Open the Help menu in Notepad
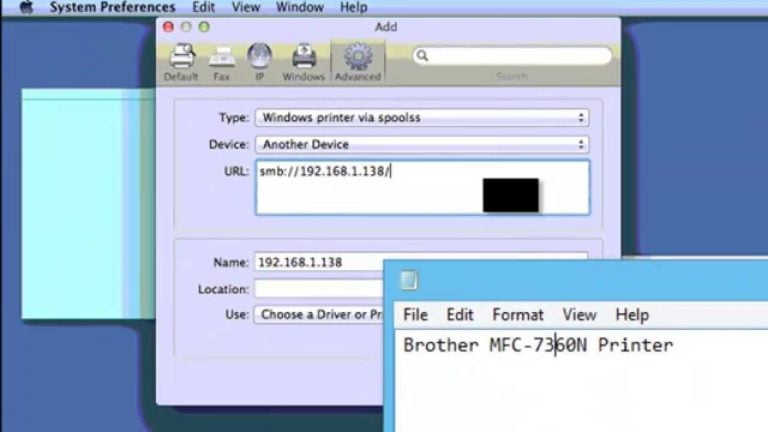 click(x=632, y=315)
